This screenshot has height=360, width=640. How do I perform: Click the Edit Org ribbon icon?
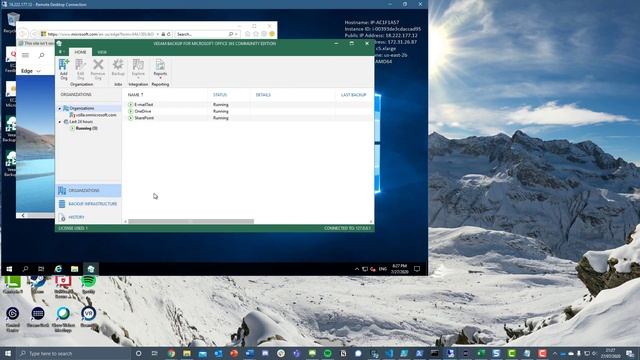pyautogui.click(x=80, y=69)
